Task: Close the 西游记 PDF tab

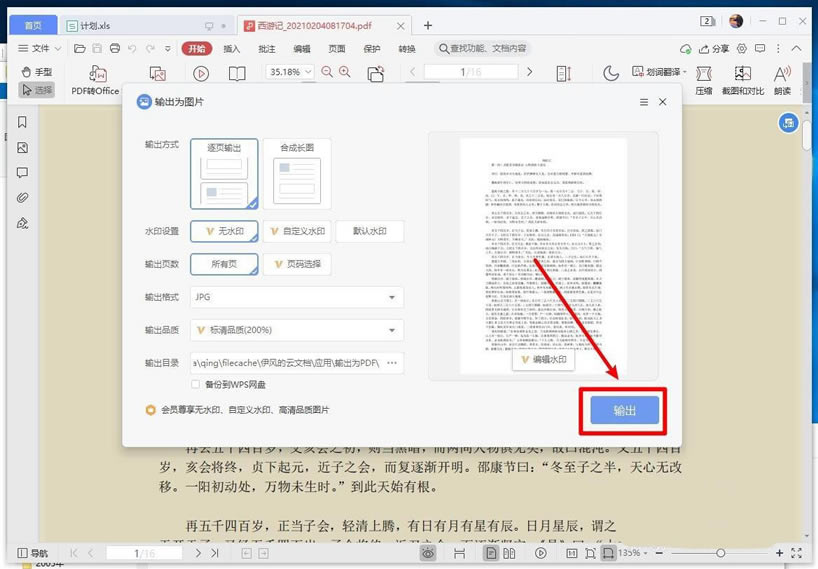Action: click(x=400, y=26)
